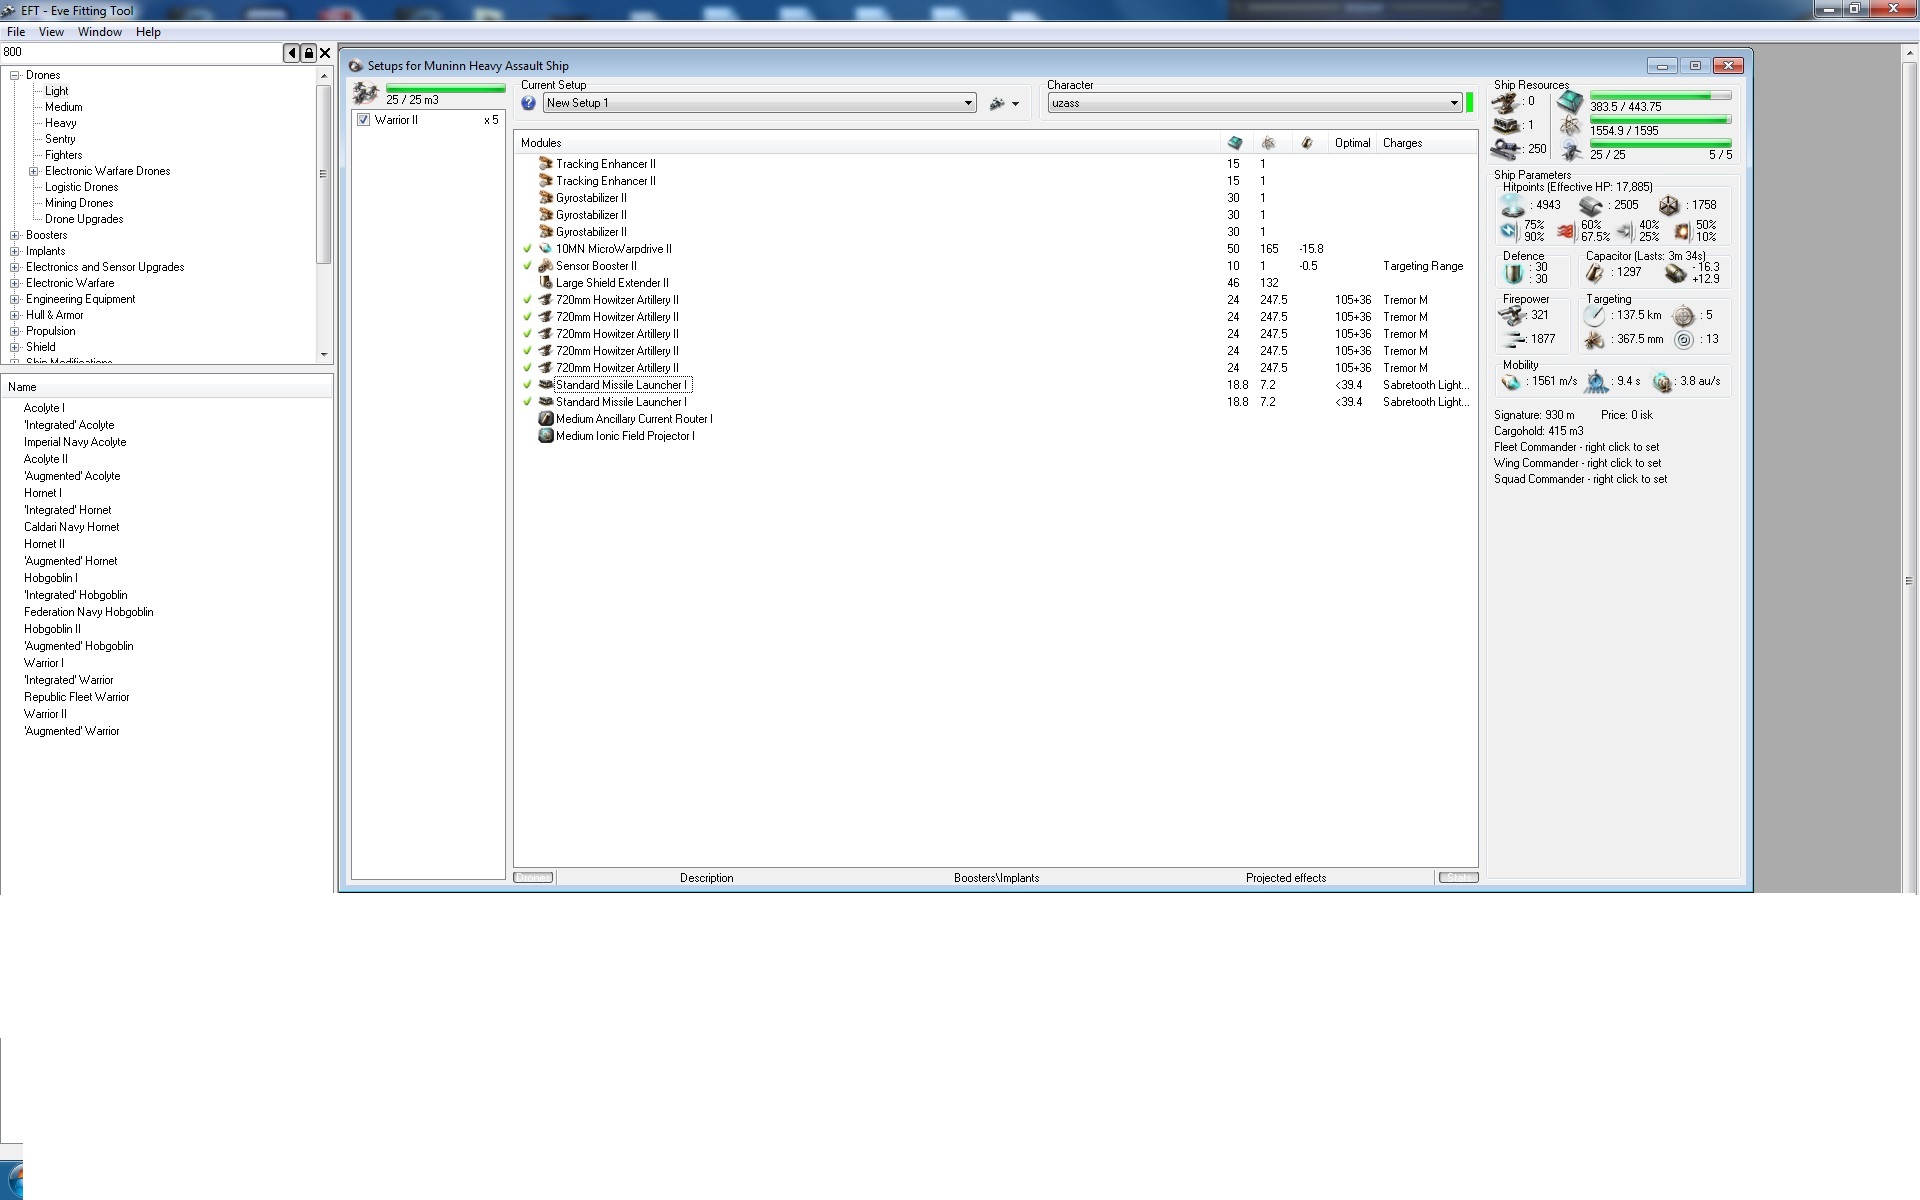The height and width of the screenshot is (1200, 1920).
Task: Open the Character dropdown showing uzass
Action: pos(1453,103)
